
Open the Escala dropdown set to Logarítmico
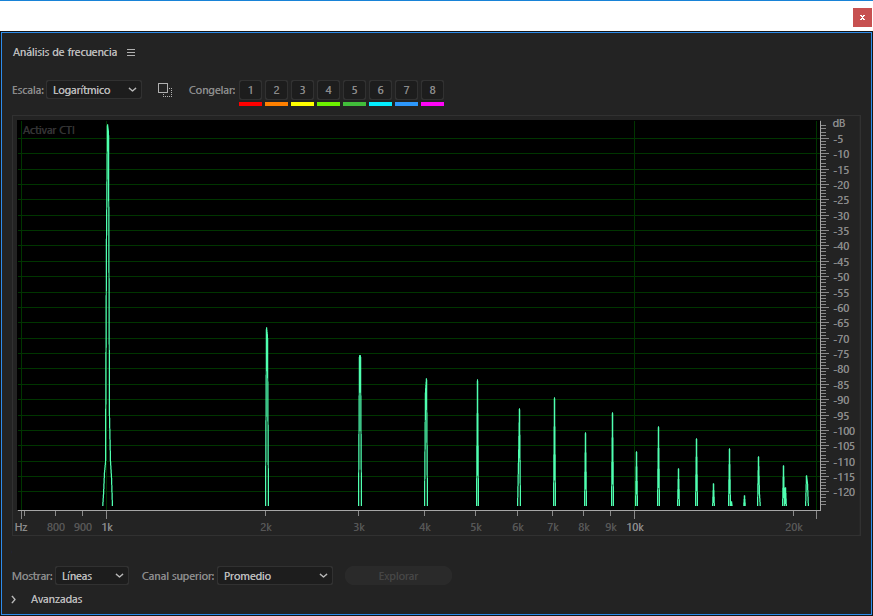(x=95, y=90)
